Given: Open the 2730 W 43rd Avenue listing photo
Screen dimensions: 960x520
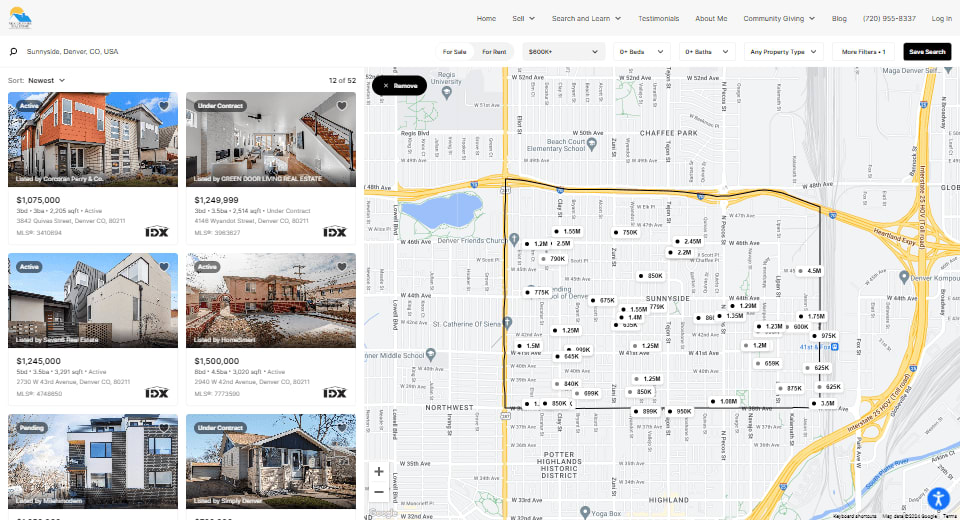Looking at the screenshot, I should point(93,301).
